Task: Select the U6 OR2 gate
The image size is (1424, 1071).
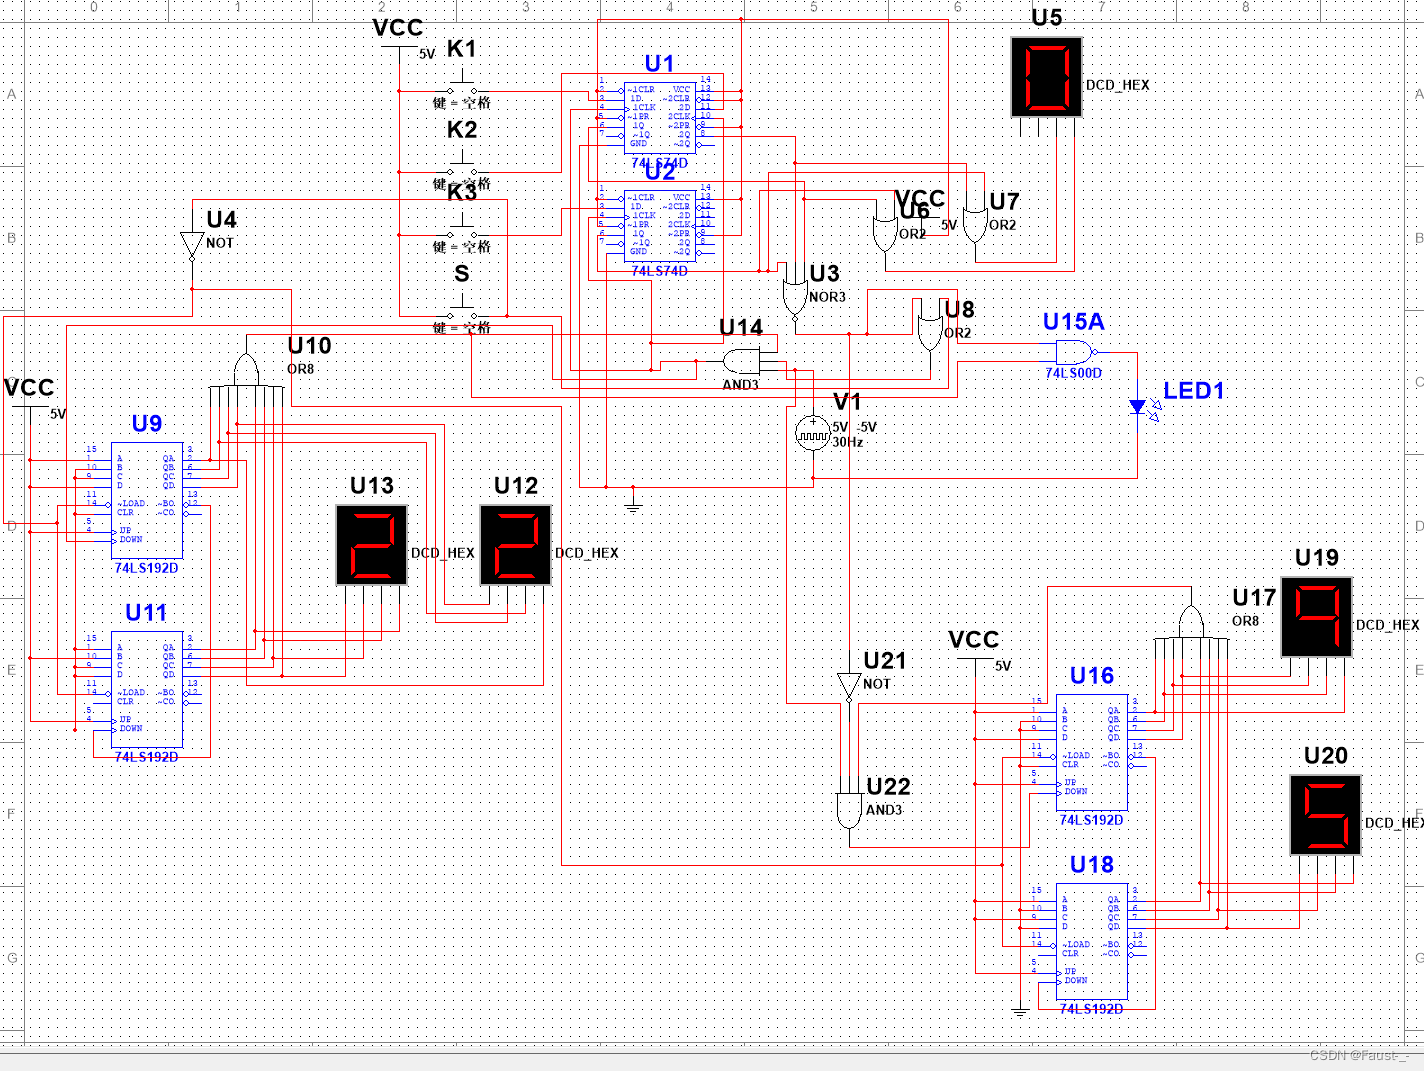Action: point(885,233)
